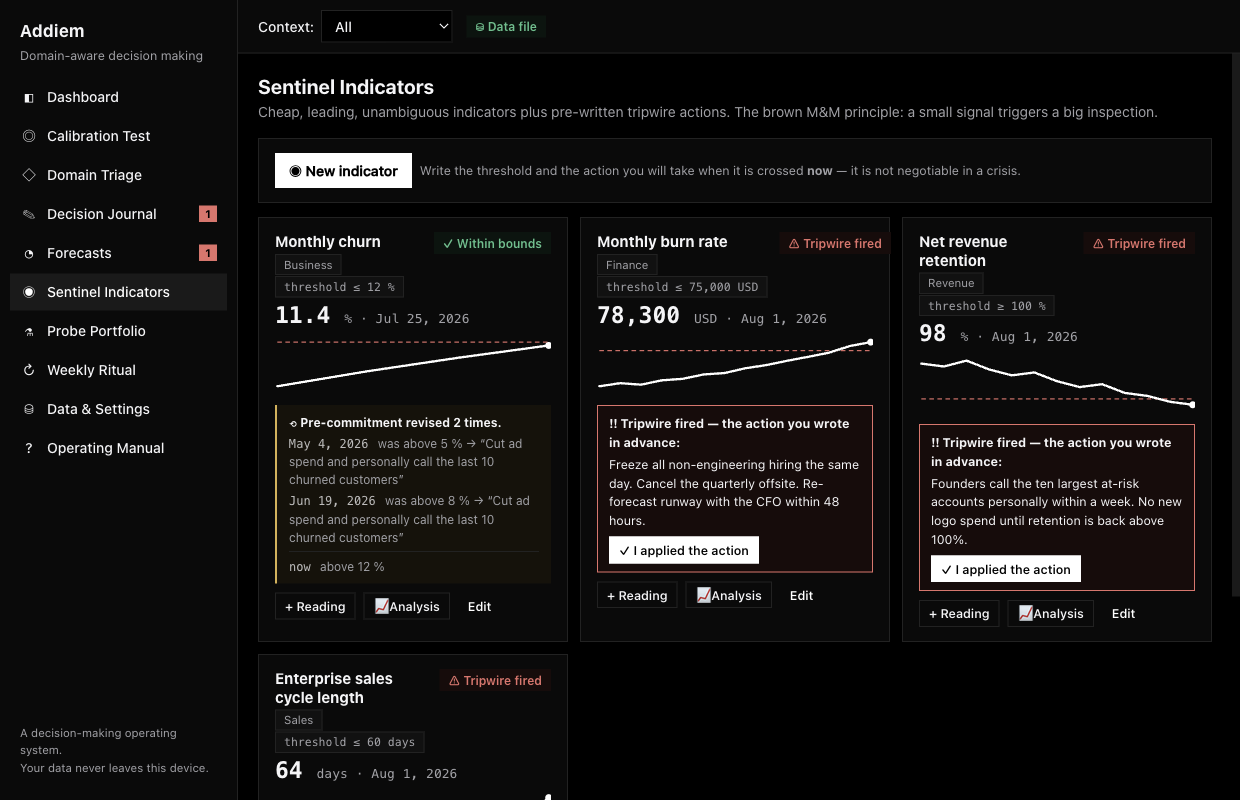Click the Monthly churn trend chart
The height and width of the screenshot is (800, 1240).
point(413,363)
